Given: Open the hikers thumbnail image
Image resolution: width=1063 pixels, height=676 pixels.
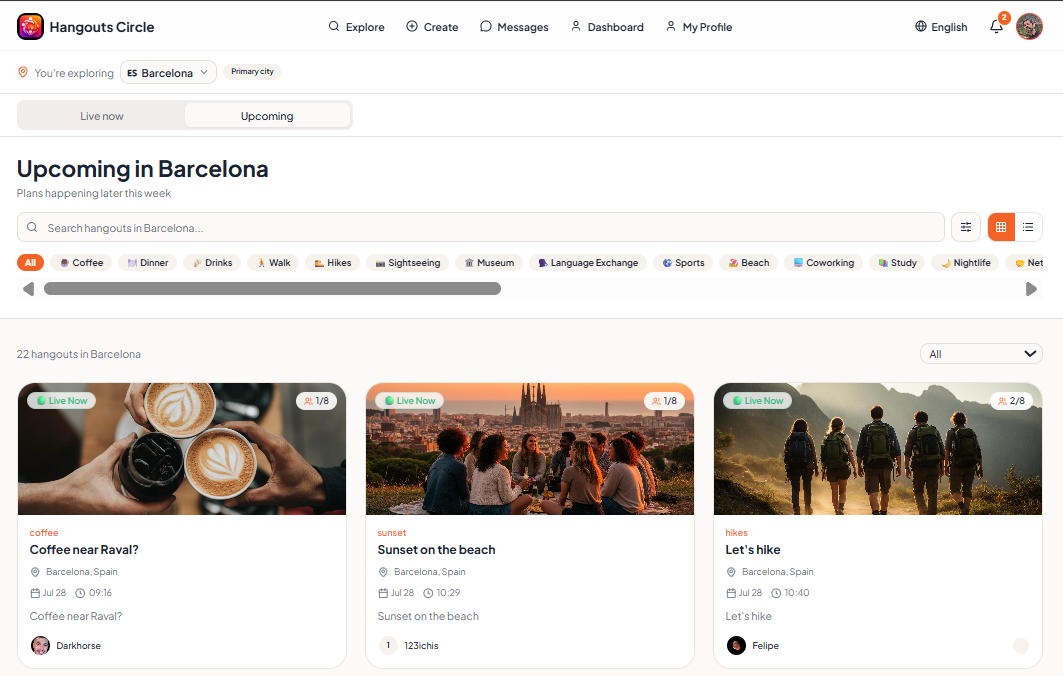Looking at the screenshot, I should [878, 449].
